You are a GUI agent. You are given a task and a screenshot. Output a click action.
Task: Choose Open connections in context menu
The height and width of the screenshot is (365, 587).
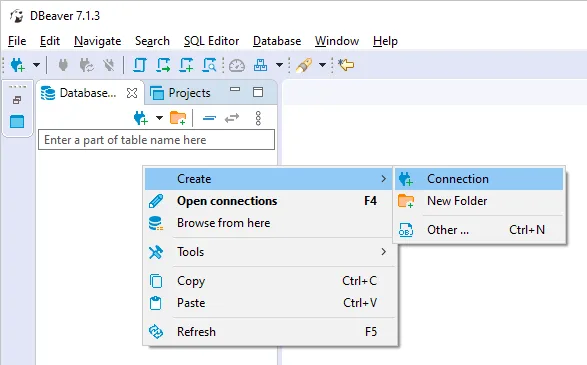[x=269, y=201]
